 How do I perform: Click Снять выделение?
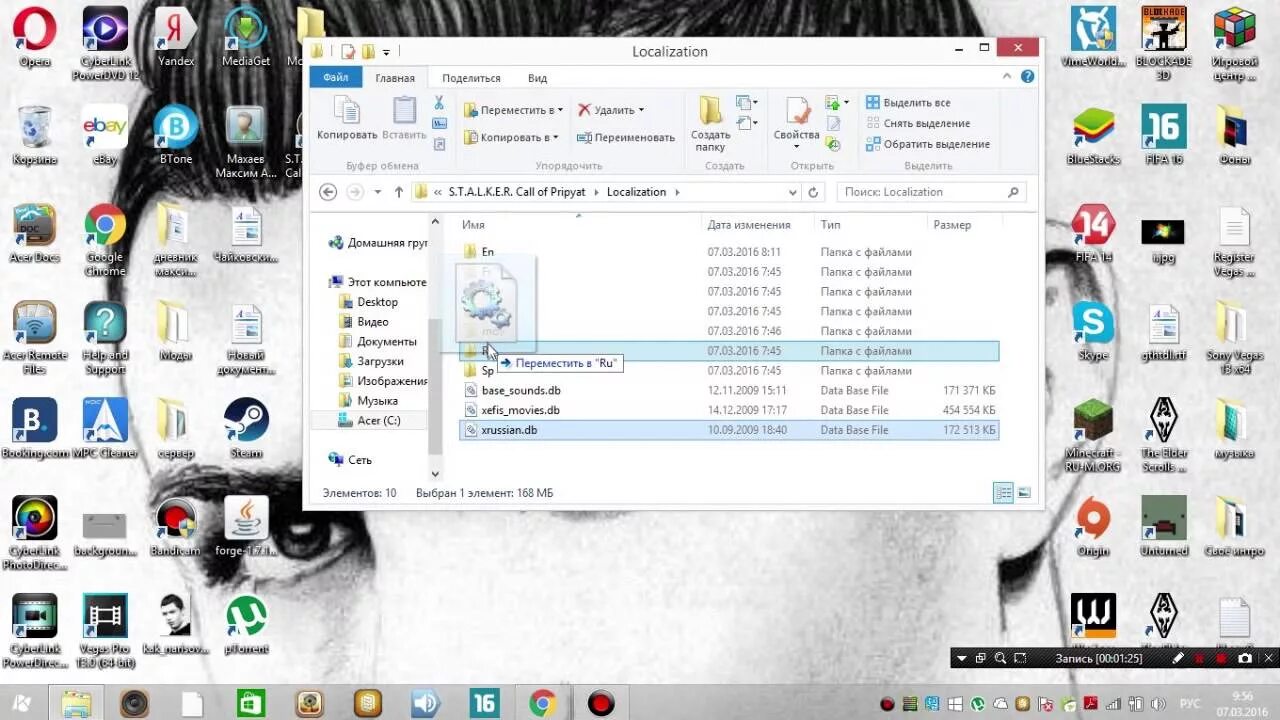(917, 123)
